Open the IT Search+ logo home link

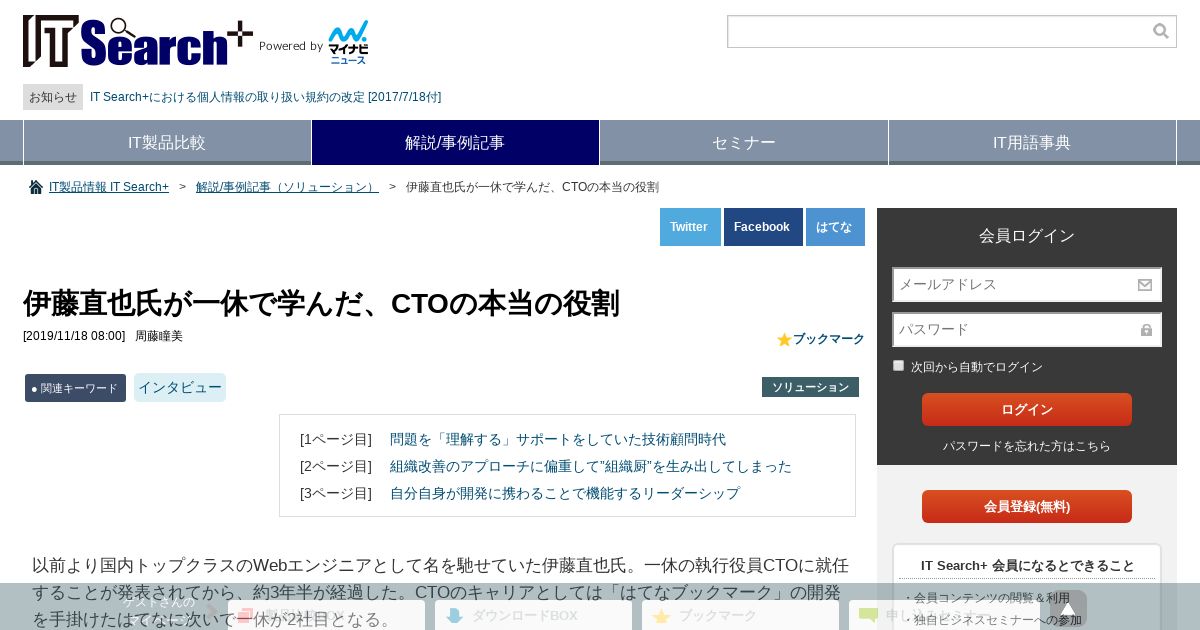tap(138, 41)
